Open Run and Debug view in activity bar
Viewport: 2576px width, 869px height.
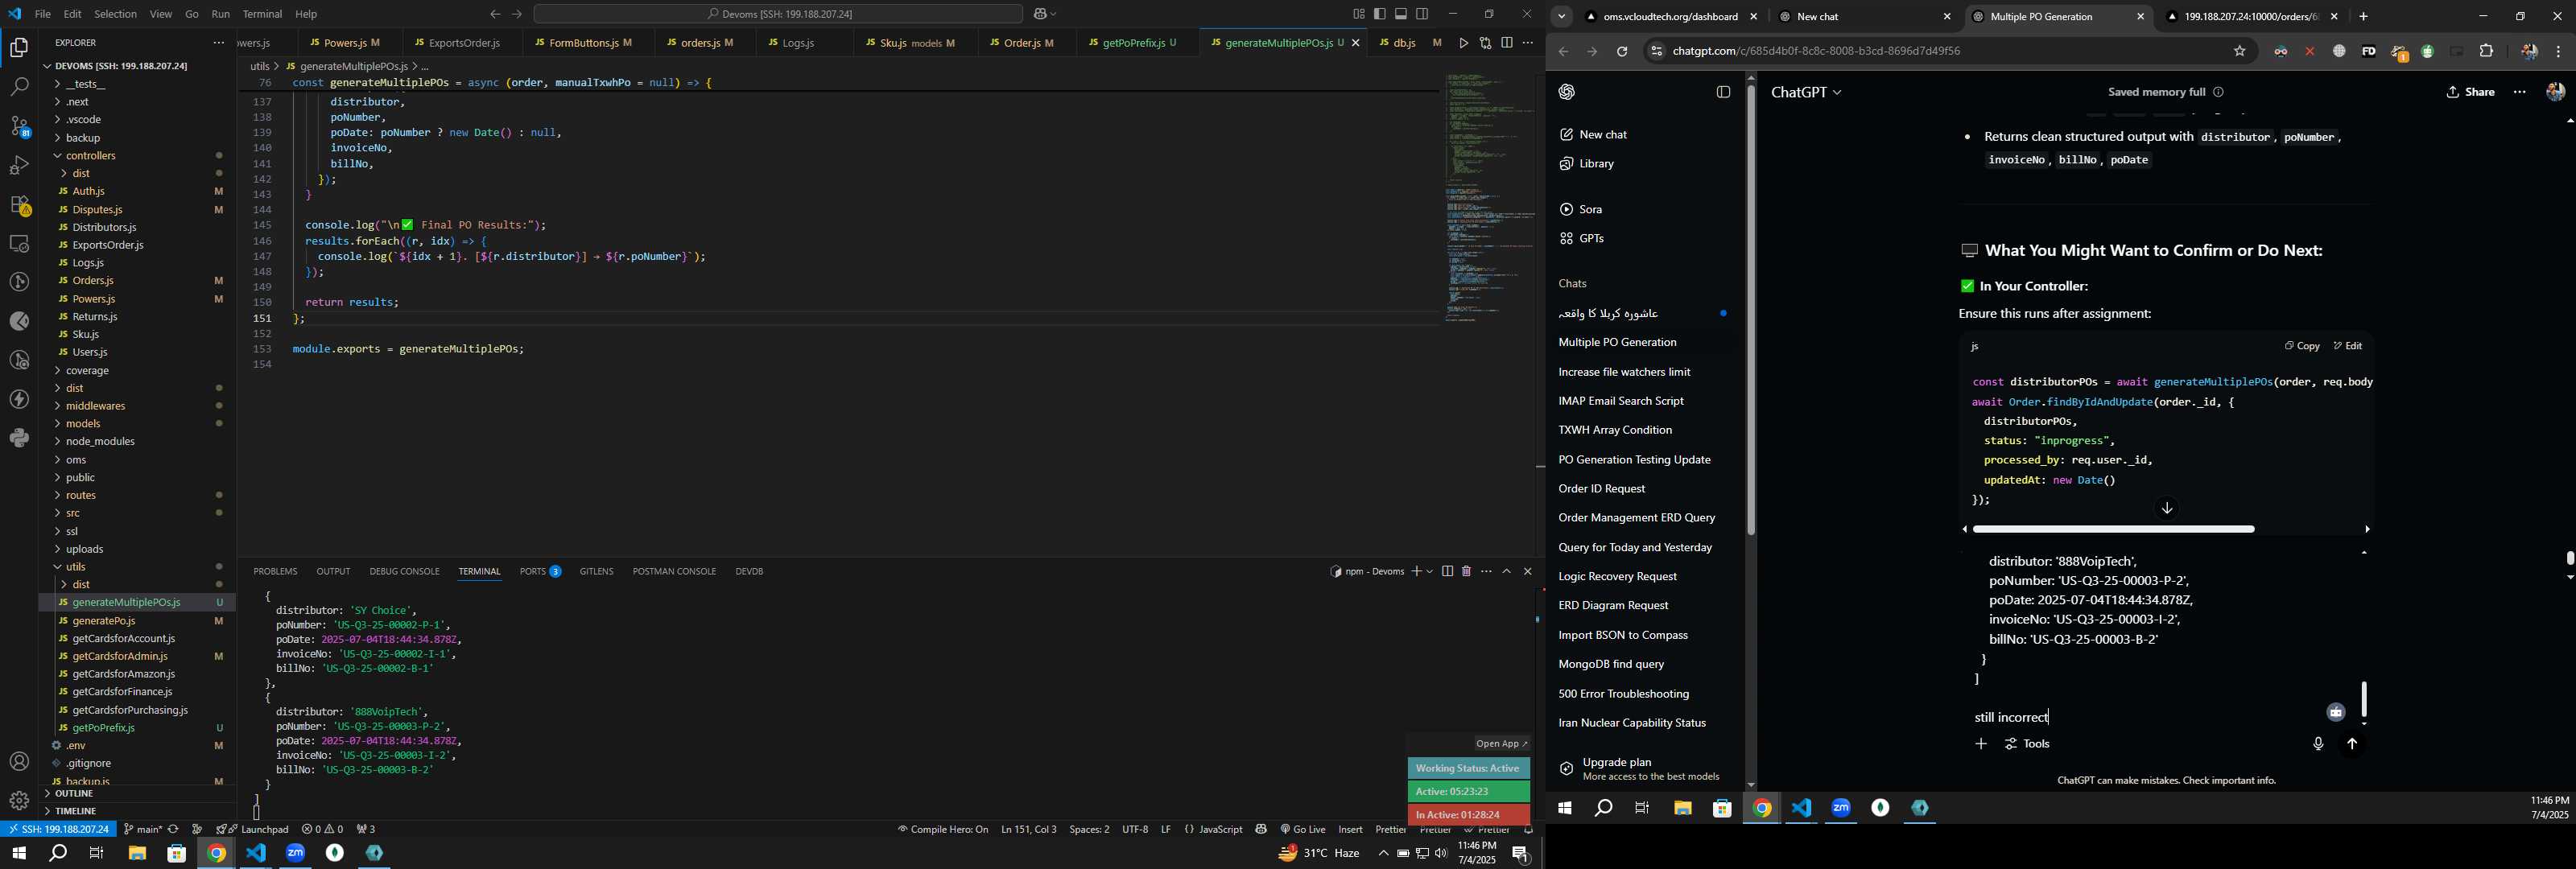point(19,165)
